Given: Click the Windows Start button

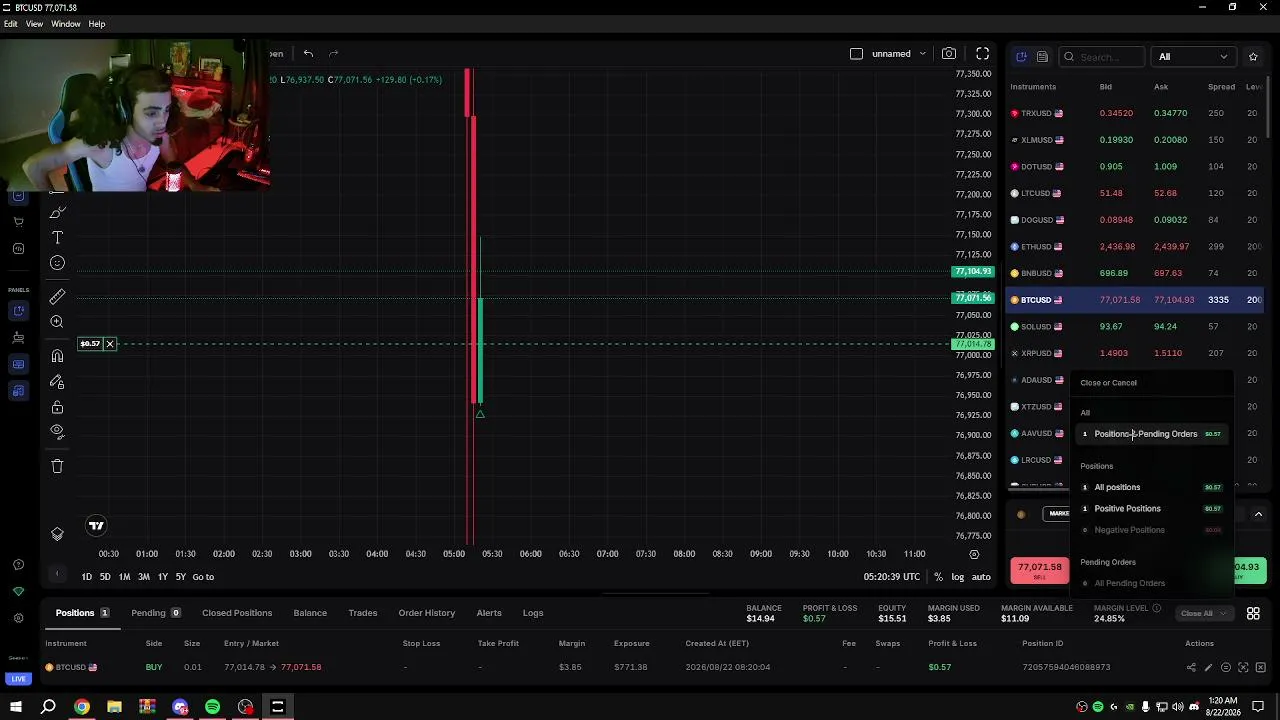Looking at the screenshot, I should coord(15,707).
